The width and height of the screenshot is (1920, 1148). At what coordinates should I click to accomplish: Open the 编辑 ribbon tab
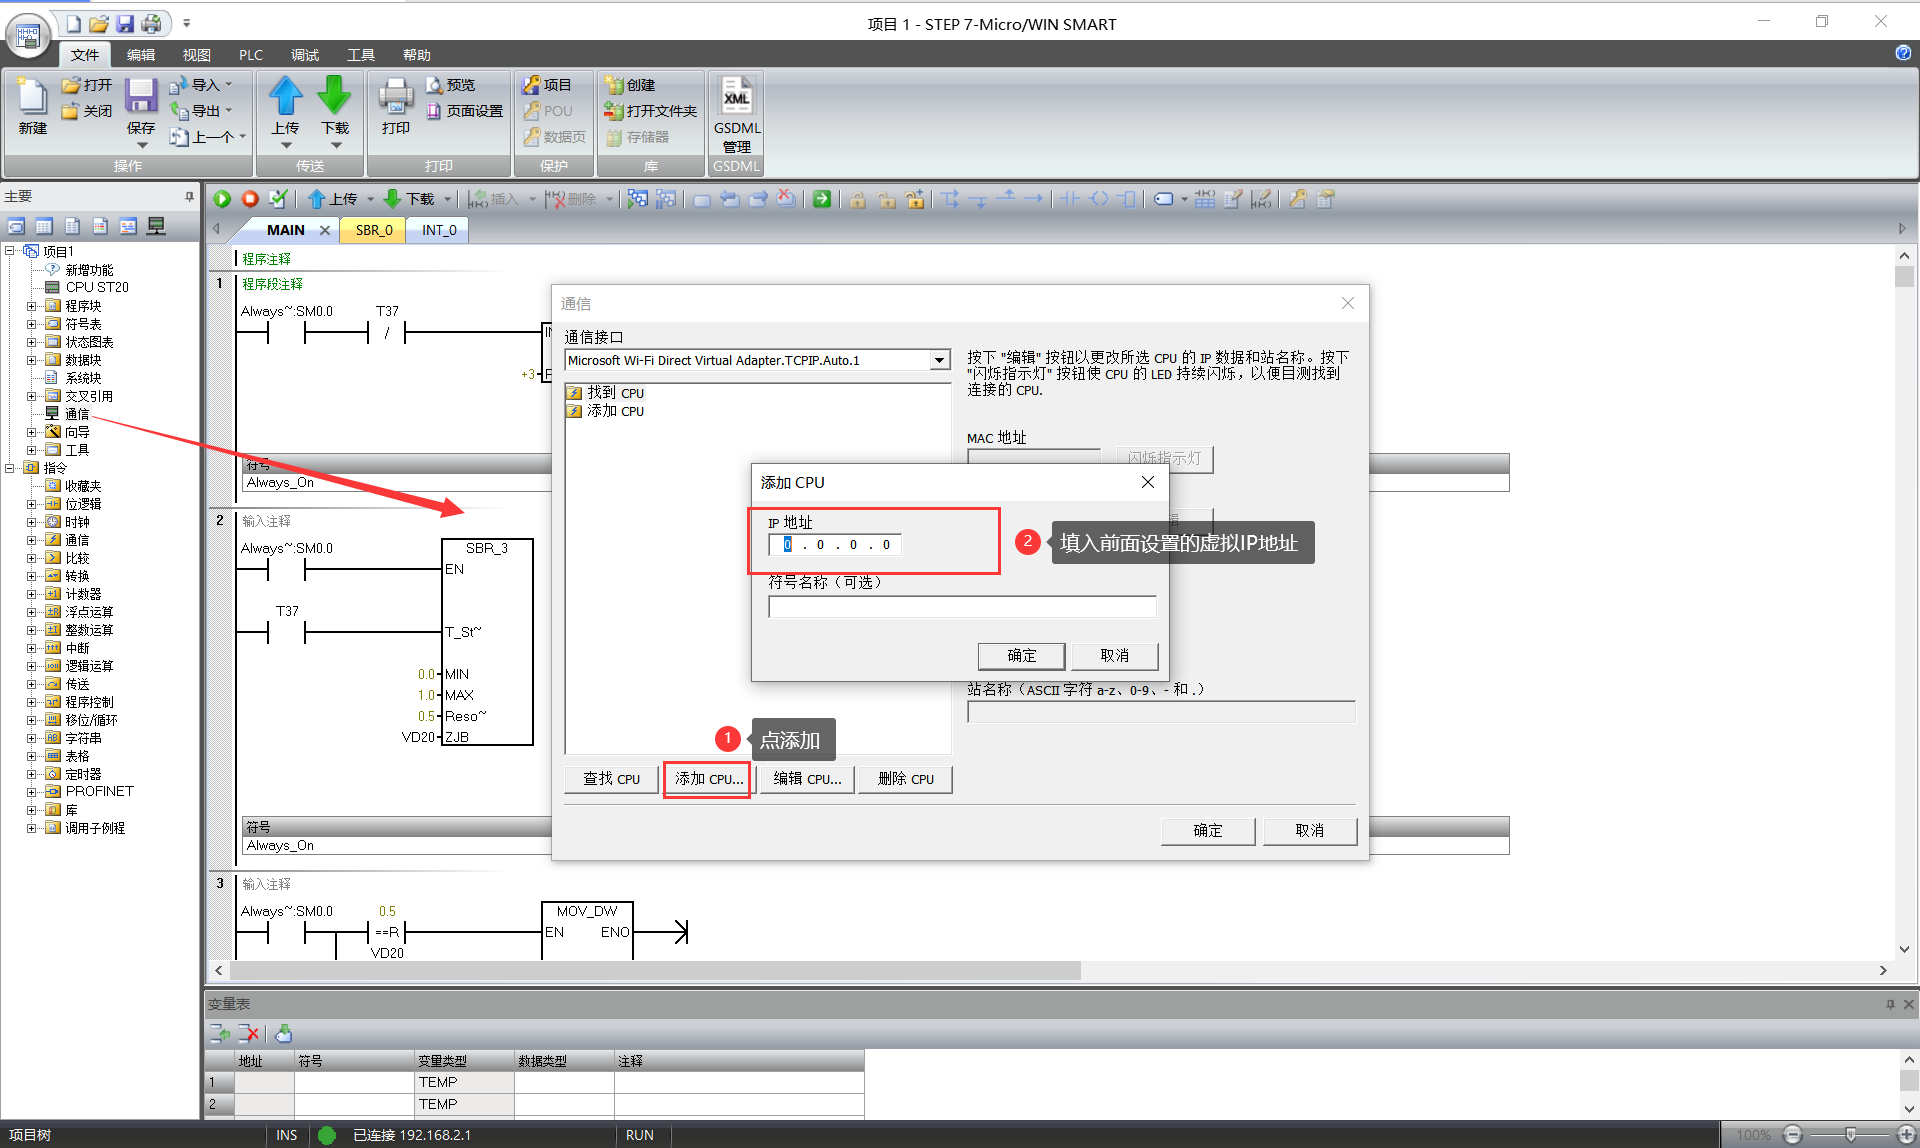[141, 55]
